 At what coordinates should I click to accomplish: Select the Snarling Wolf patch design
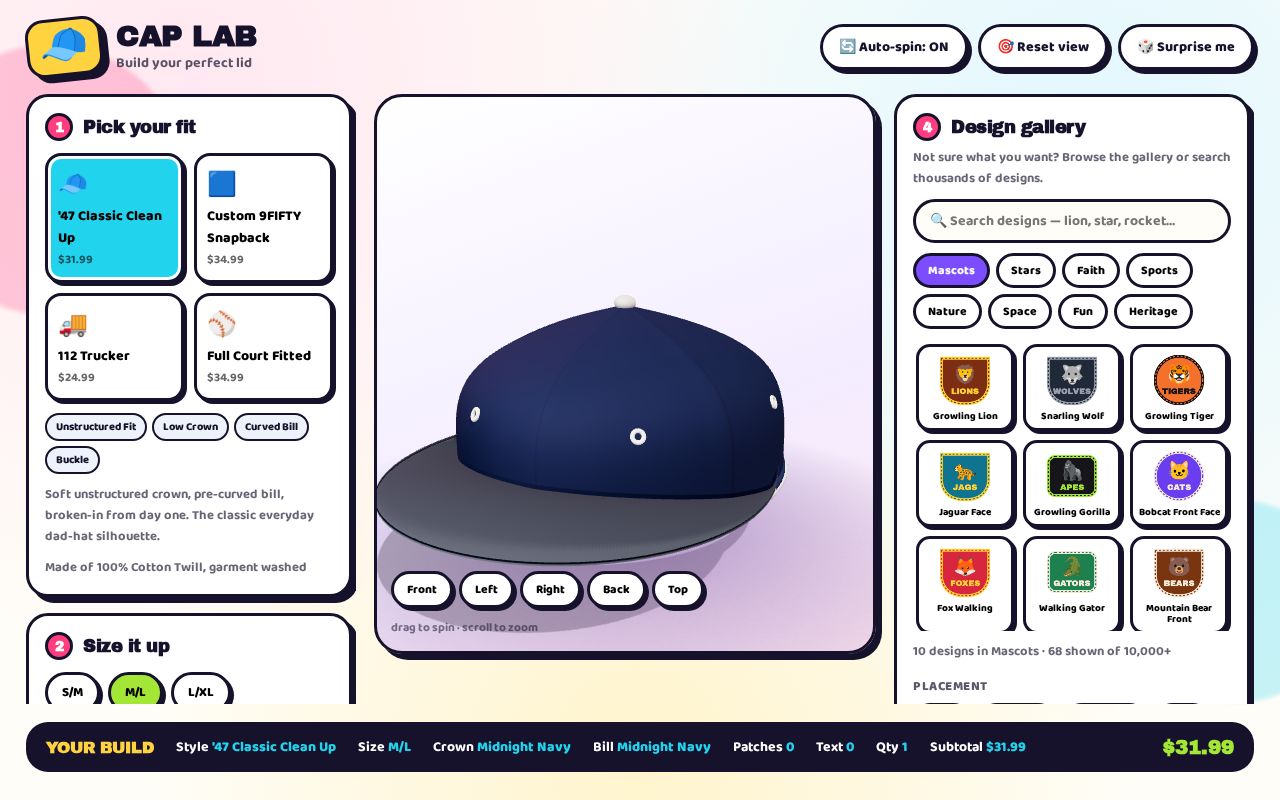coord(1072,388)
